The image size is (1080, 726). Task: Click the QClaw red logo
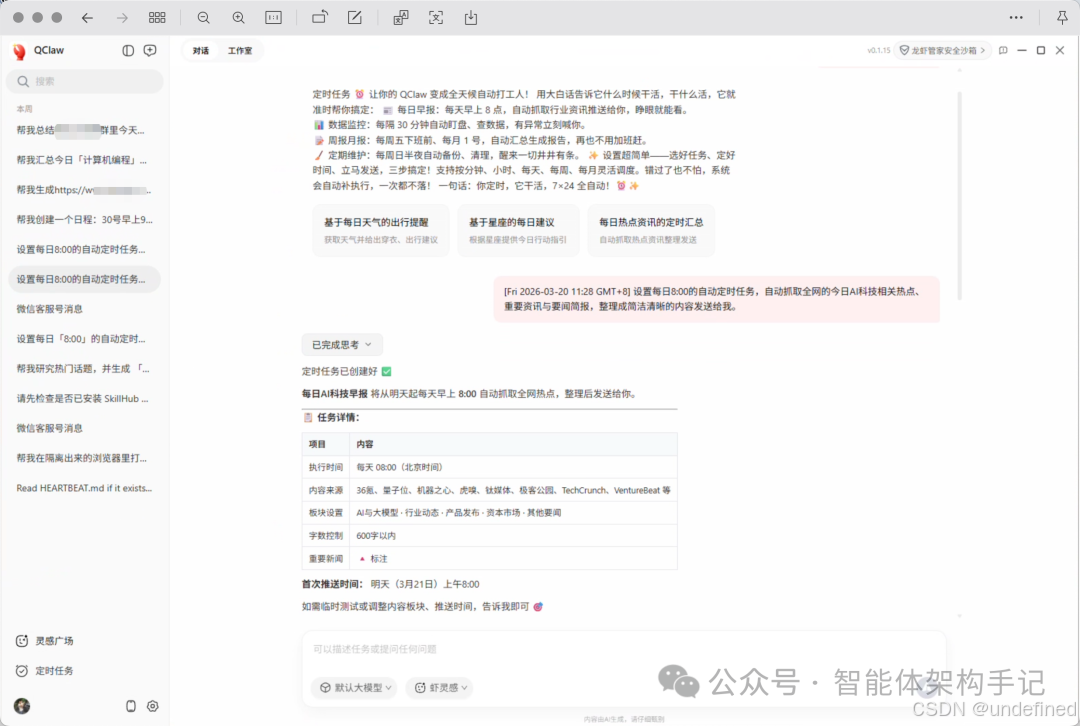tap(19, 52)
